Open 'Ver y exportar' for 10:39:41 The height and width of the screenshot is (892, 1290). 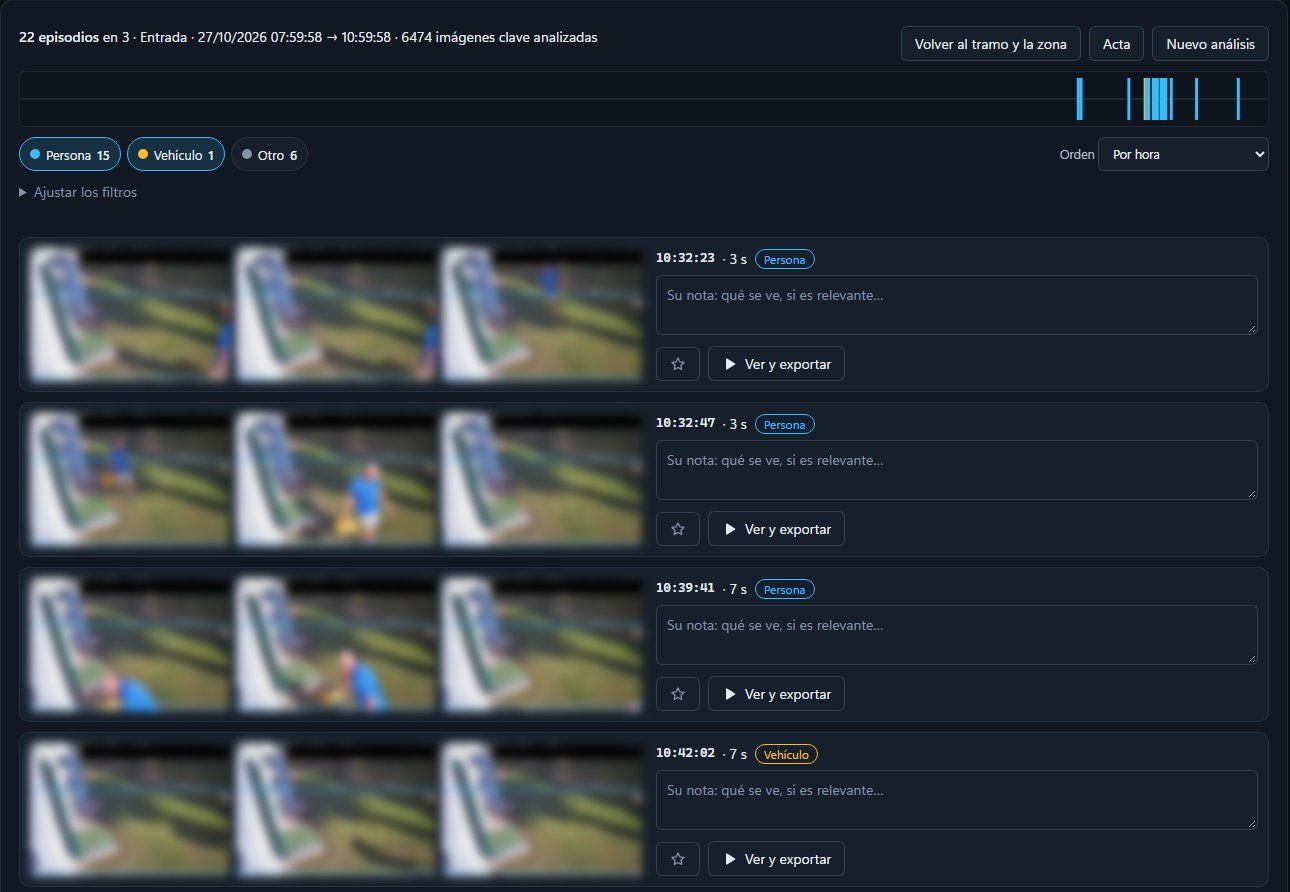[776, 694]
